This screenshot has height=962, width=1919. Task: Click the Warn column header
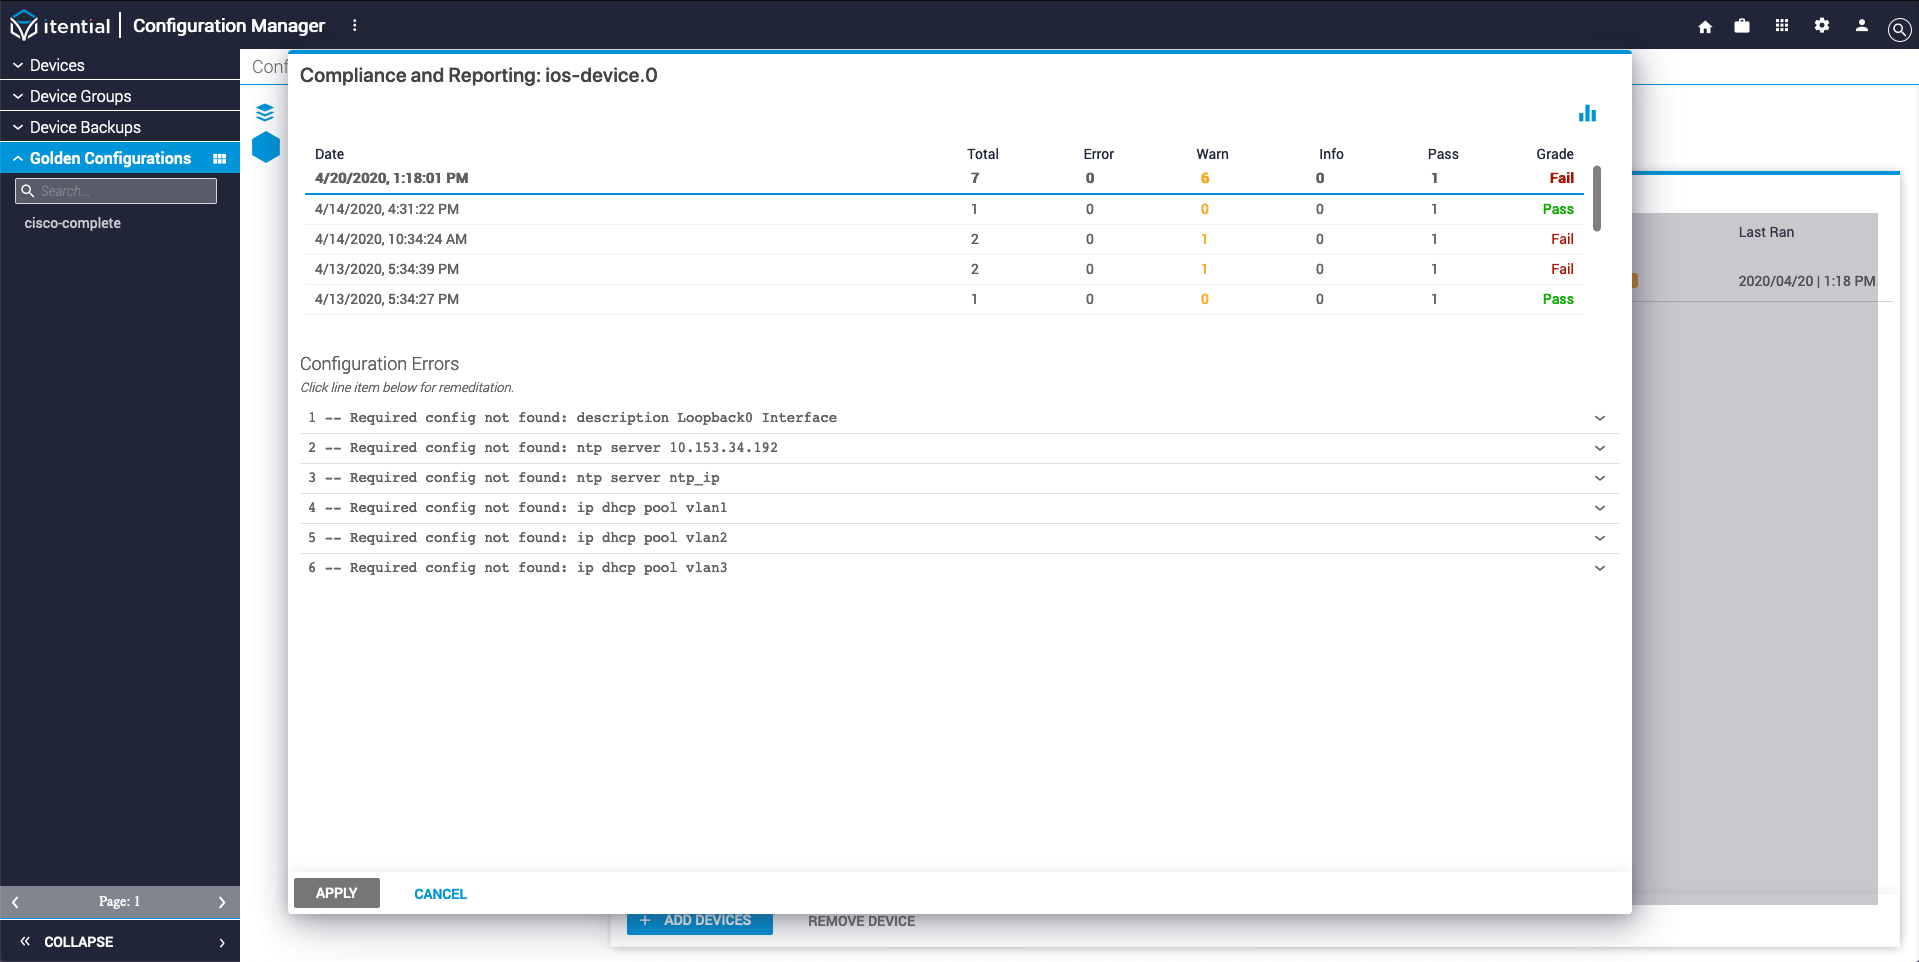[1212, 154]
